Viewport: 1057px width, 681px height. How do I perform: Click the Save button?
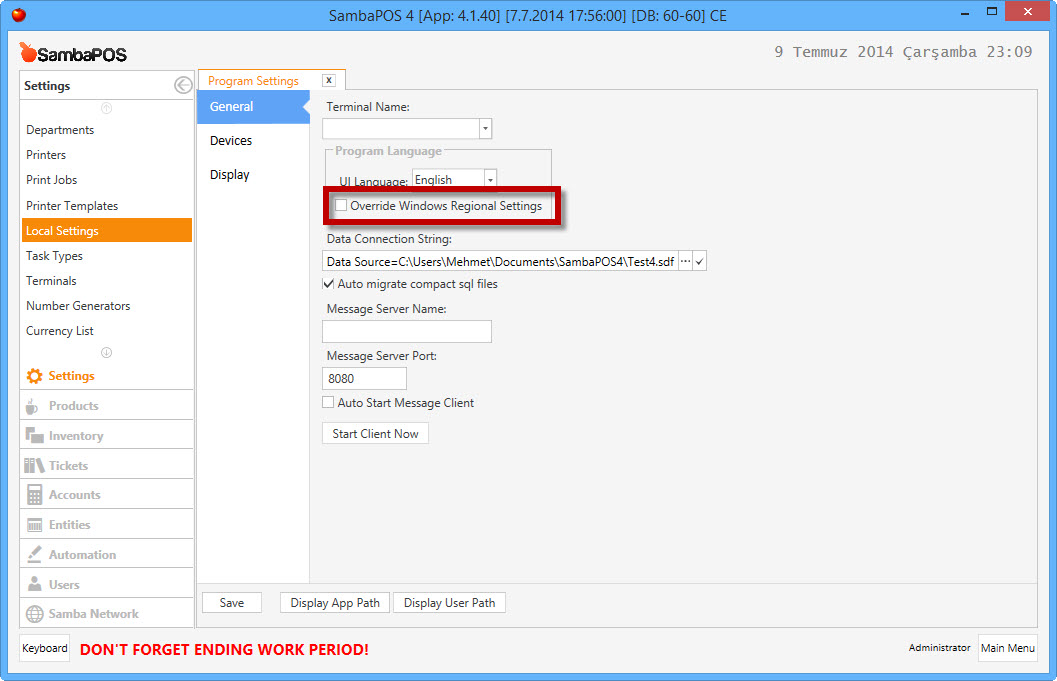(232, 603)
